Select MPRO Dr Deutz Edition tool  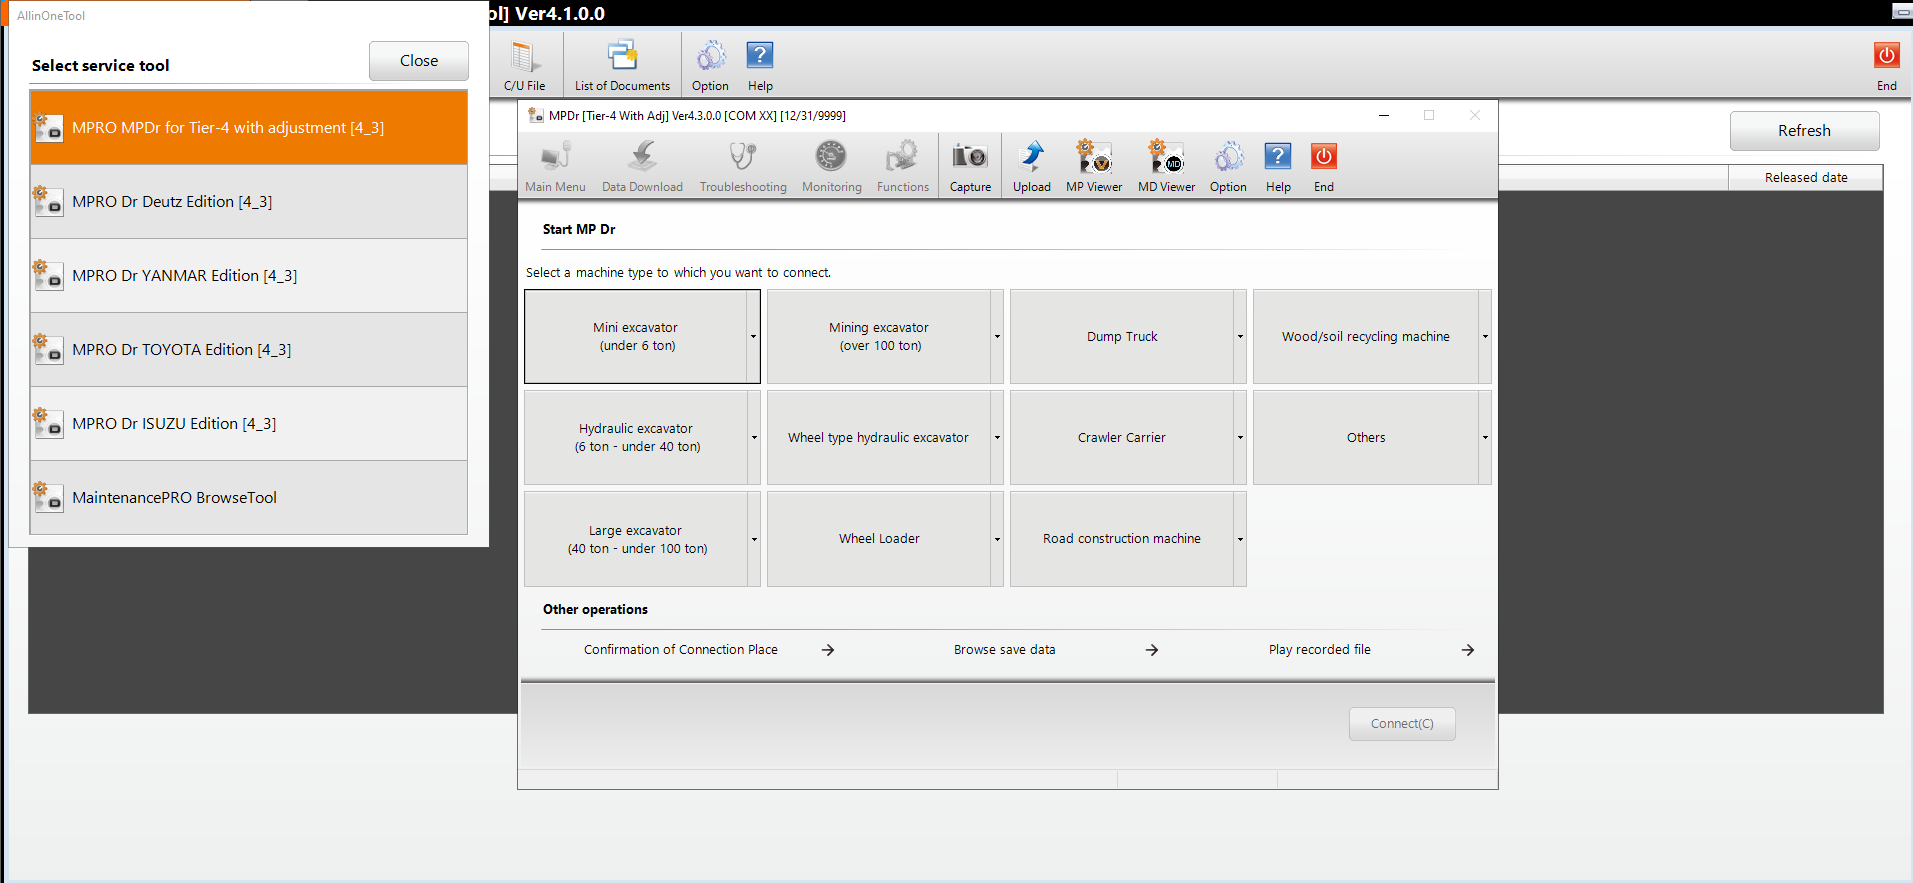(x=249, y=201)
